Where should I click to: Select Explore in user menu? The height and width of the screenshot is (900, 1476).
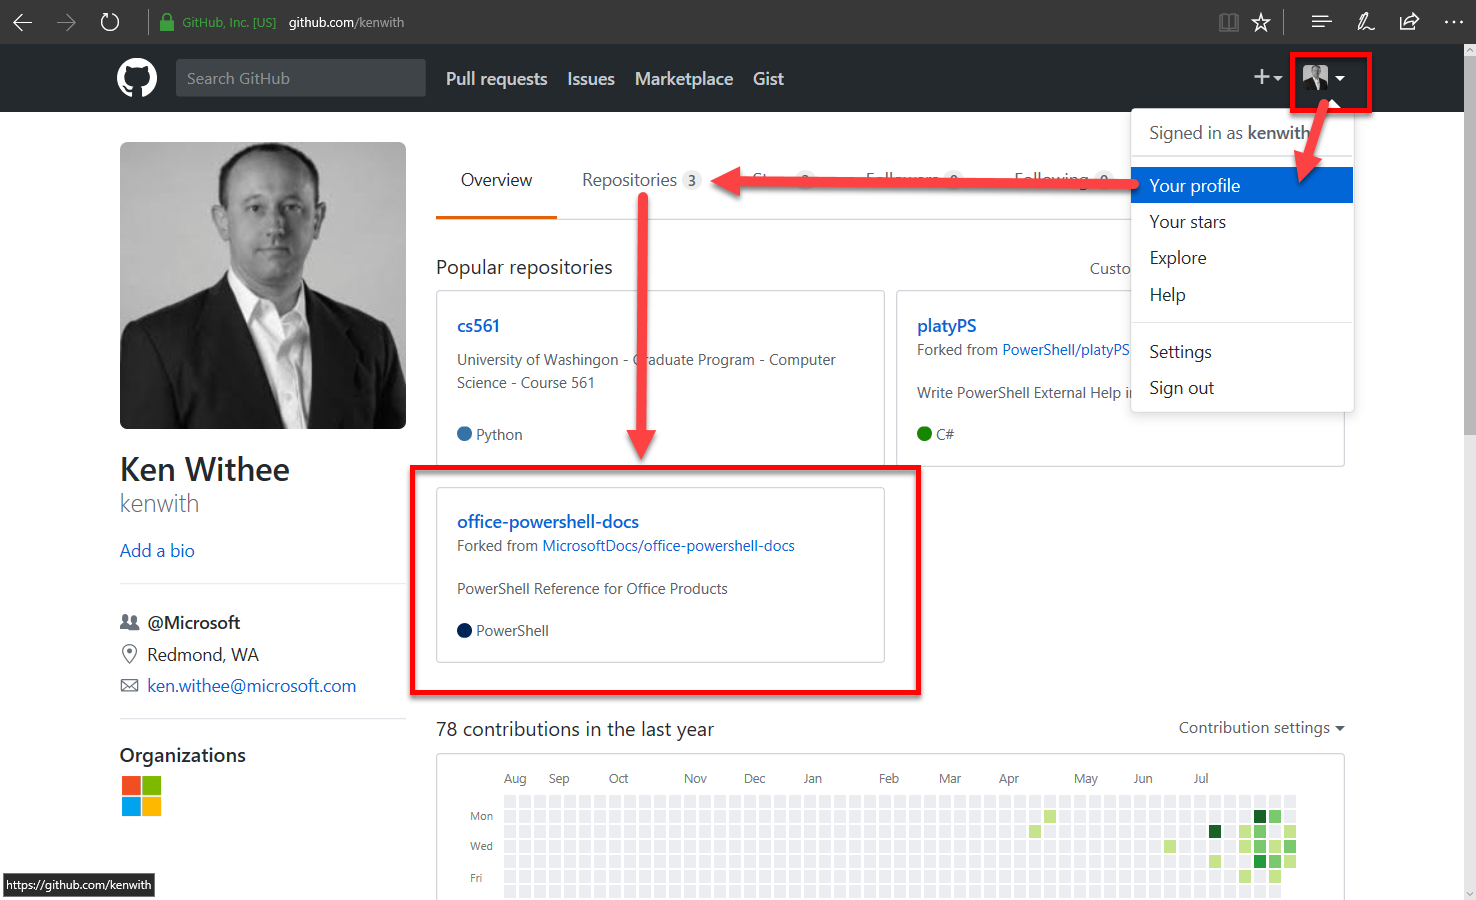[1242, 258]
